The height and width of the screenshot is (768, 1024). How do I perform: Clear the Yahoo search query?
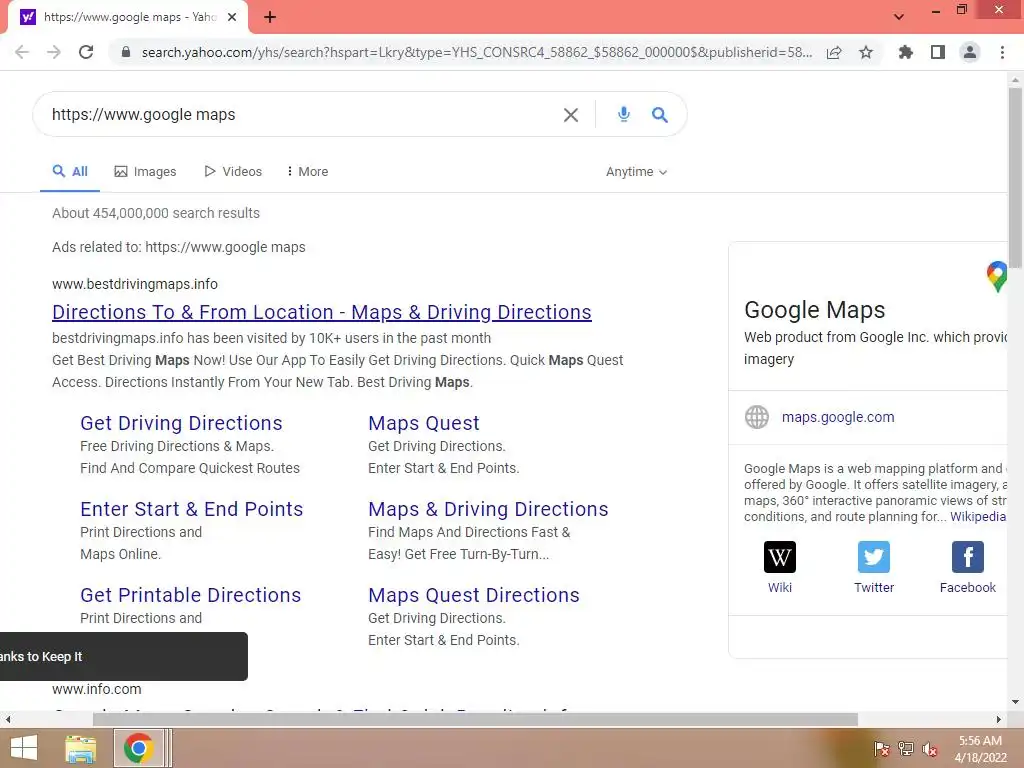(x=571, y=115)
